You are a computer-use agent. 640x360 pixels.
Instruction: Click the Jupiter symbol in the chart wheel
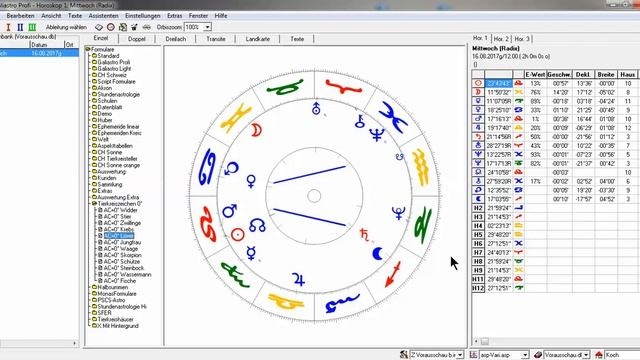298,279
